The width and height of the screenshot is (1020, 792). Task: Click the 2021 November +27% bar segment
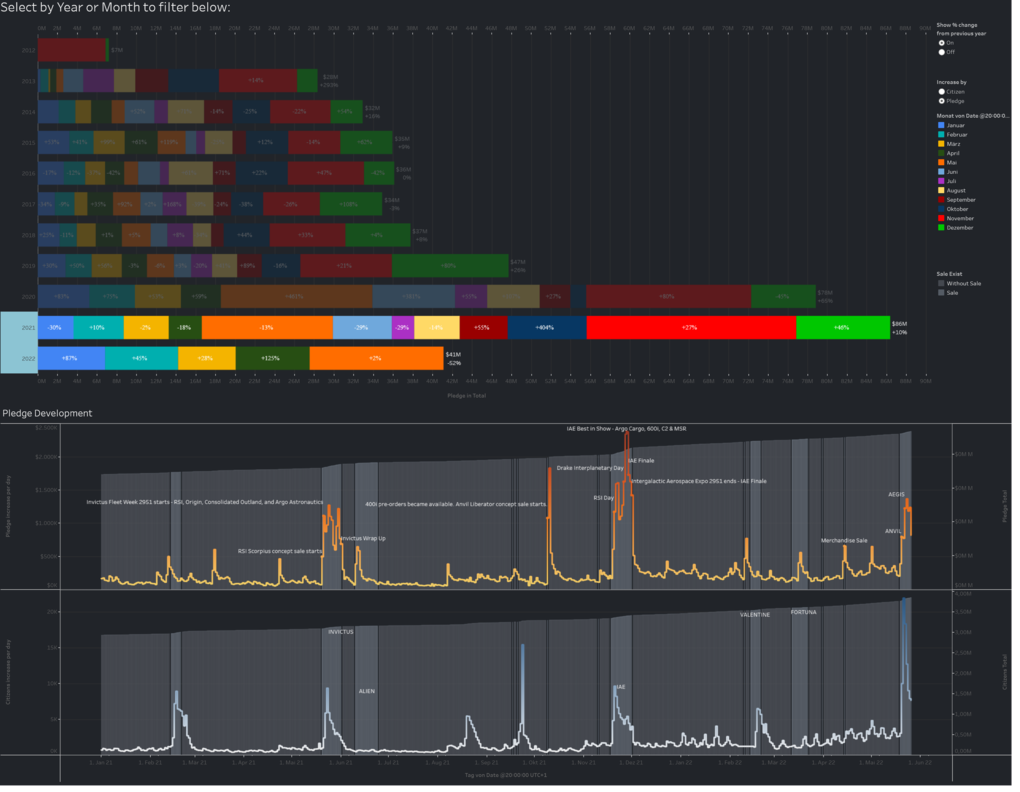click(691, 327)
